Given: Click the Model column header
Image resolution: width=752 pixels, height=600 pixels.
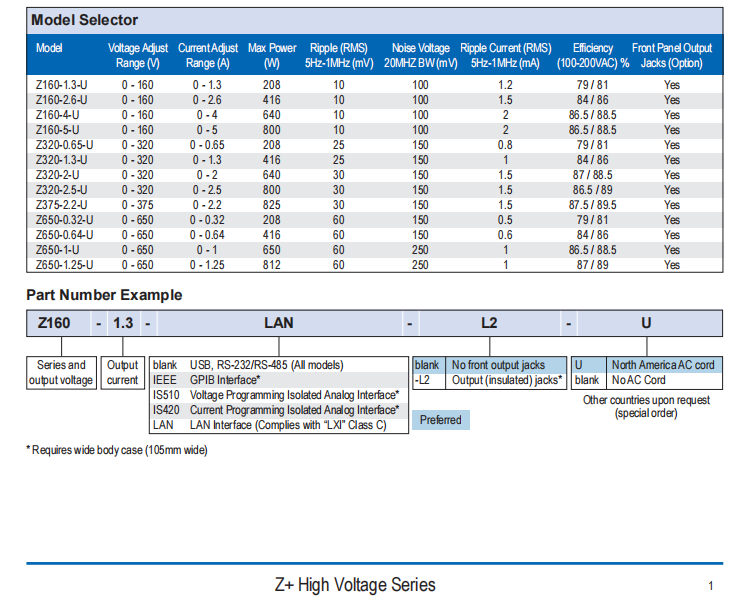Looking at the screenshot, I should click(49, 48).
